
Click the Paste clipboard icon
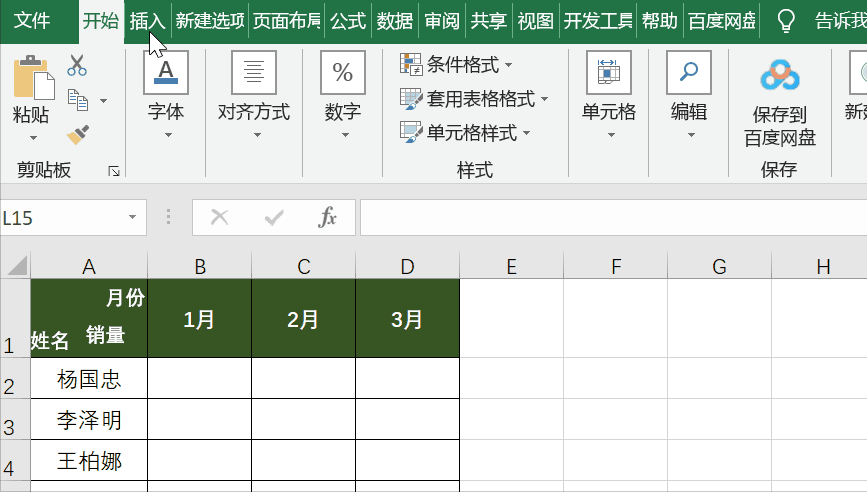pyautogui.click(x=34, y=76)
